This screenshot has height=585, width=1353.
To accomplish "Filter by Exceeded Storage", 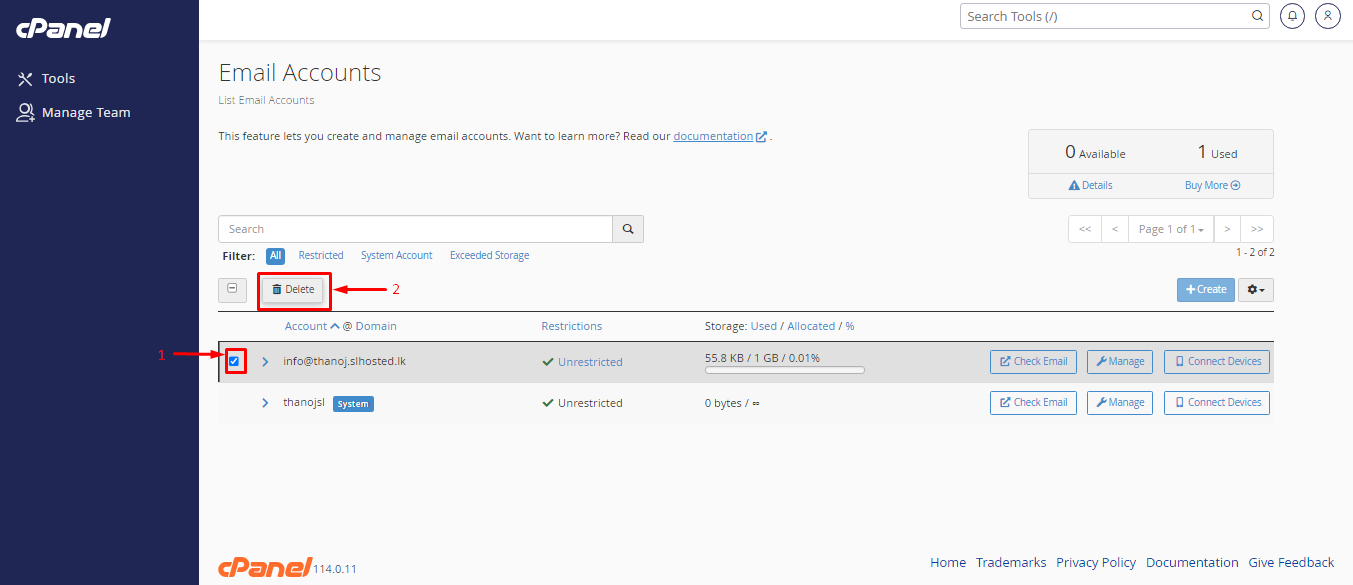I will 489,255.
